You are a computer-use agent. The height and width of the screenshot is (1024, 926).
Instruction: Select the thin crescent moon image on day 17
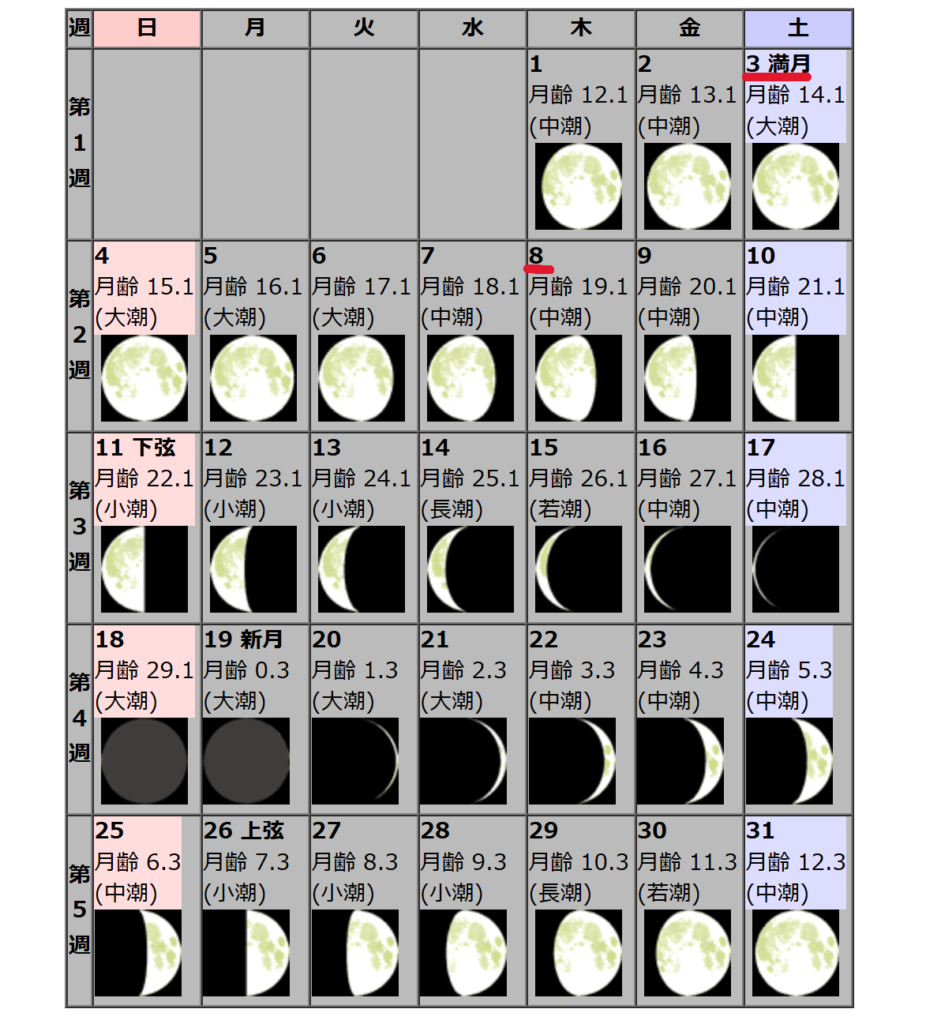[795, 569]
